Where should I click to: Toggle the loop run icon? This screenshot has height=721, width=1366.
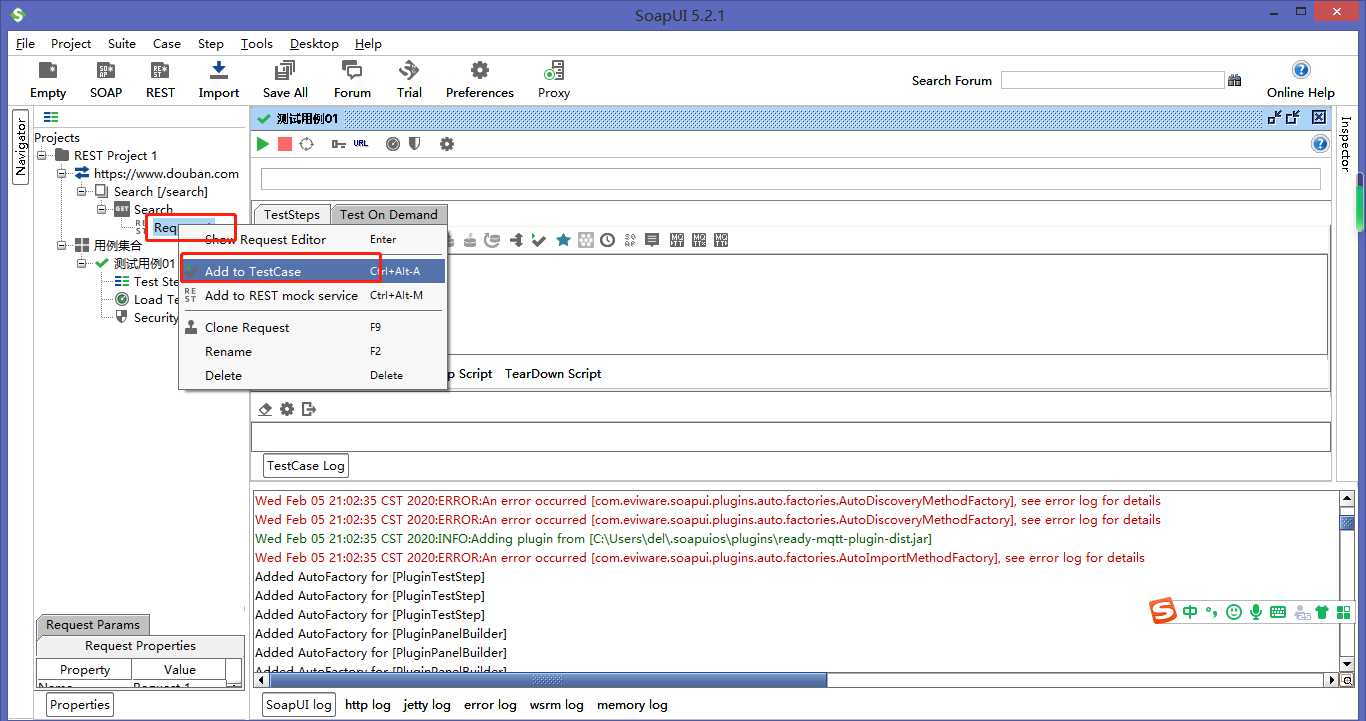tap(307, 144)
